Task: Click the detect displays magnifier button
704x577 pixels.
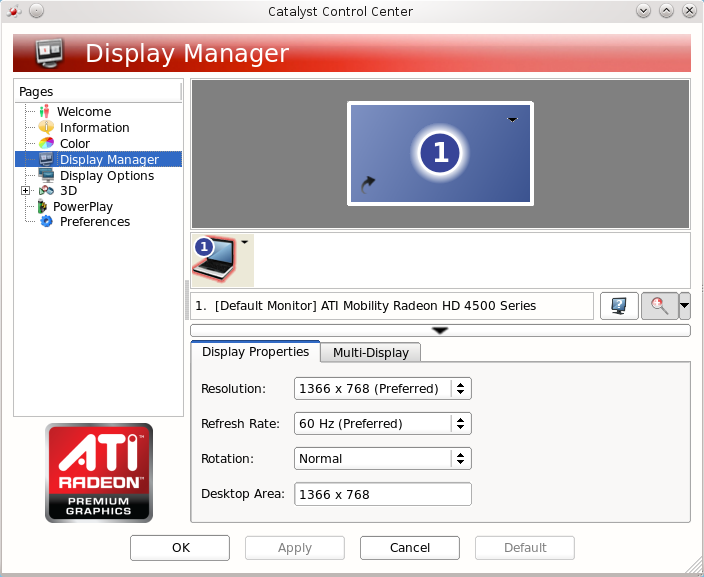Action: 659,306
